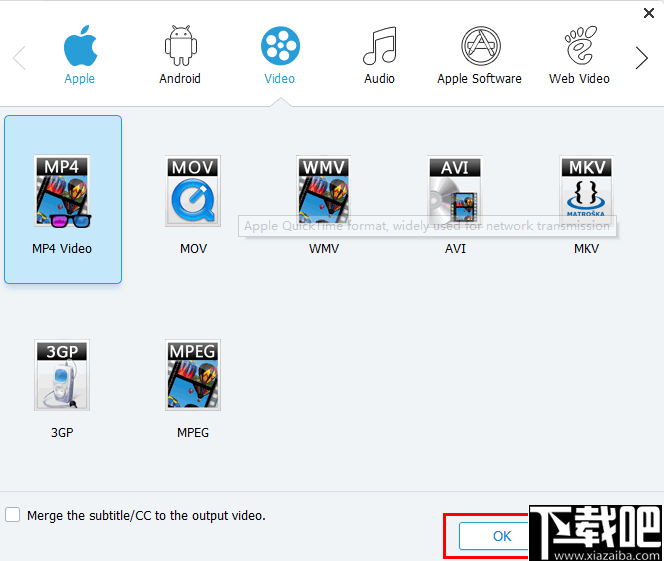664x561 pixels.
Task: Select the Android robot category icon
Action: (181, 46)
